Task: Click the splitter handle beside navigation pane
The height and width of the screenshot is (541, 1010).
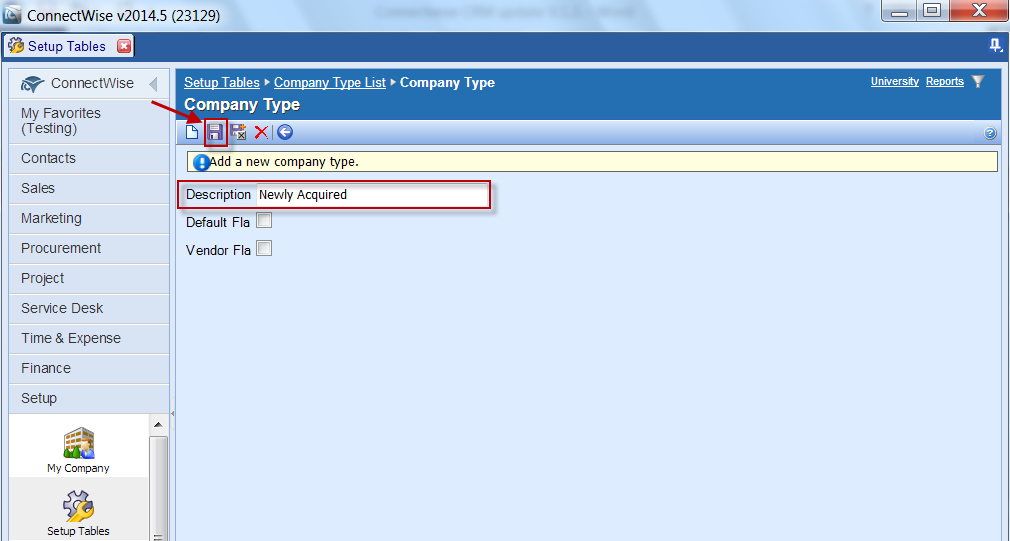Action: (172, 414)
